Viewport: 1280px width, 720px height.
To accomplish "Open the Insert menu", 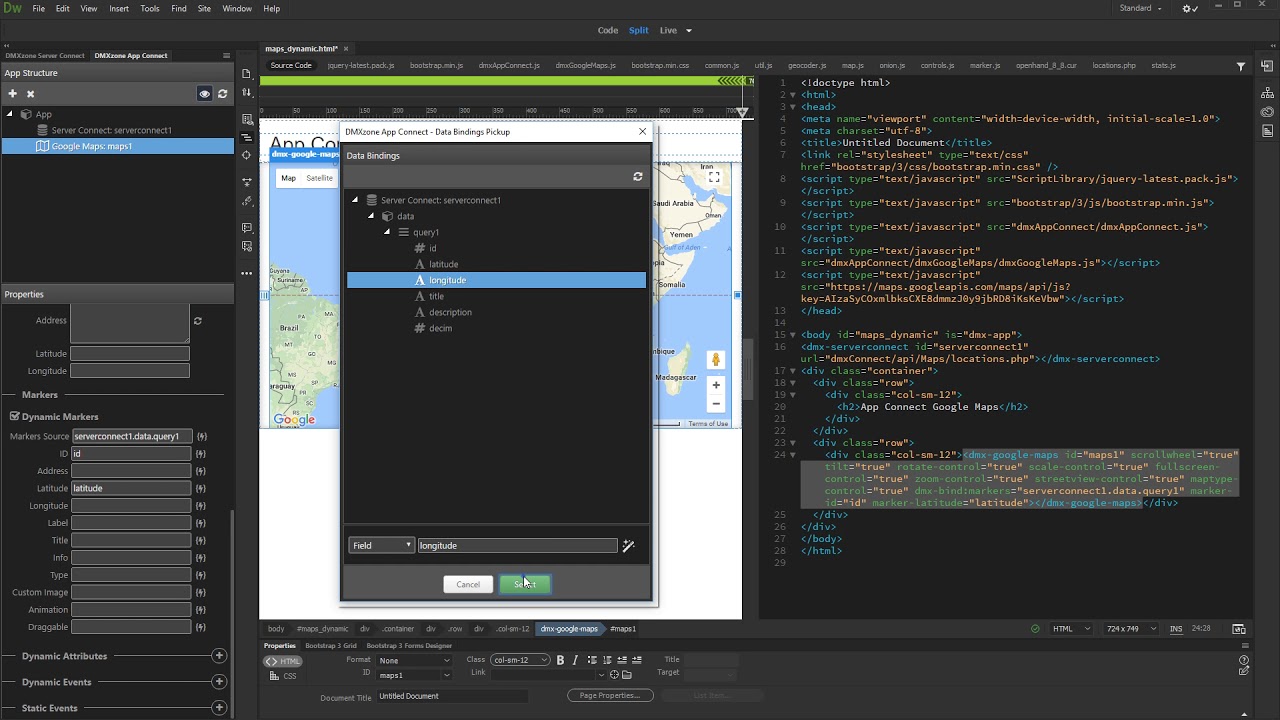I will 119,8.
